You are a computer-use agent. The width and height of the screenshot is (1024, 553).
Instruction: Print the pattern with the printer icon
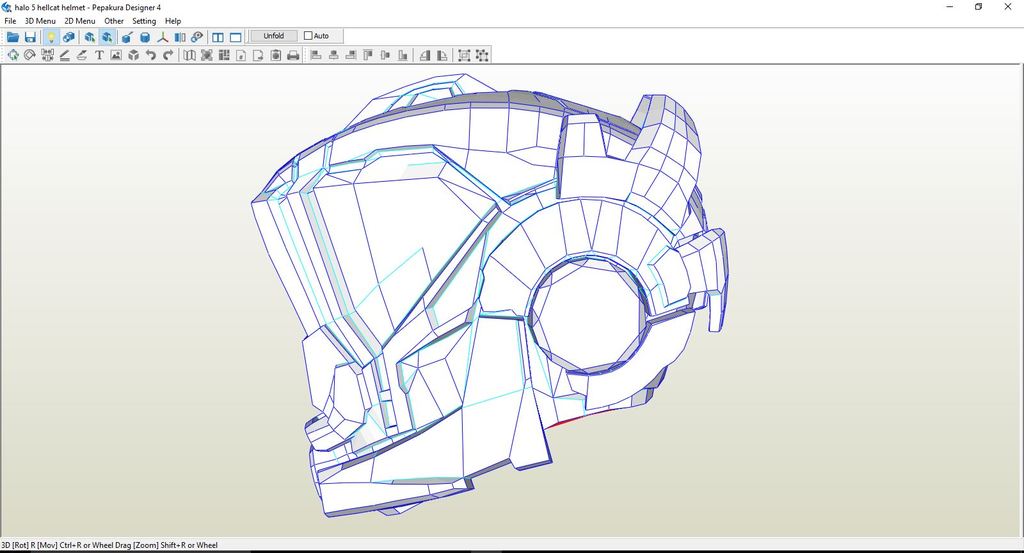point(293,55)
